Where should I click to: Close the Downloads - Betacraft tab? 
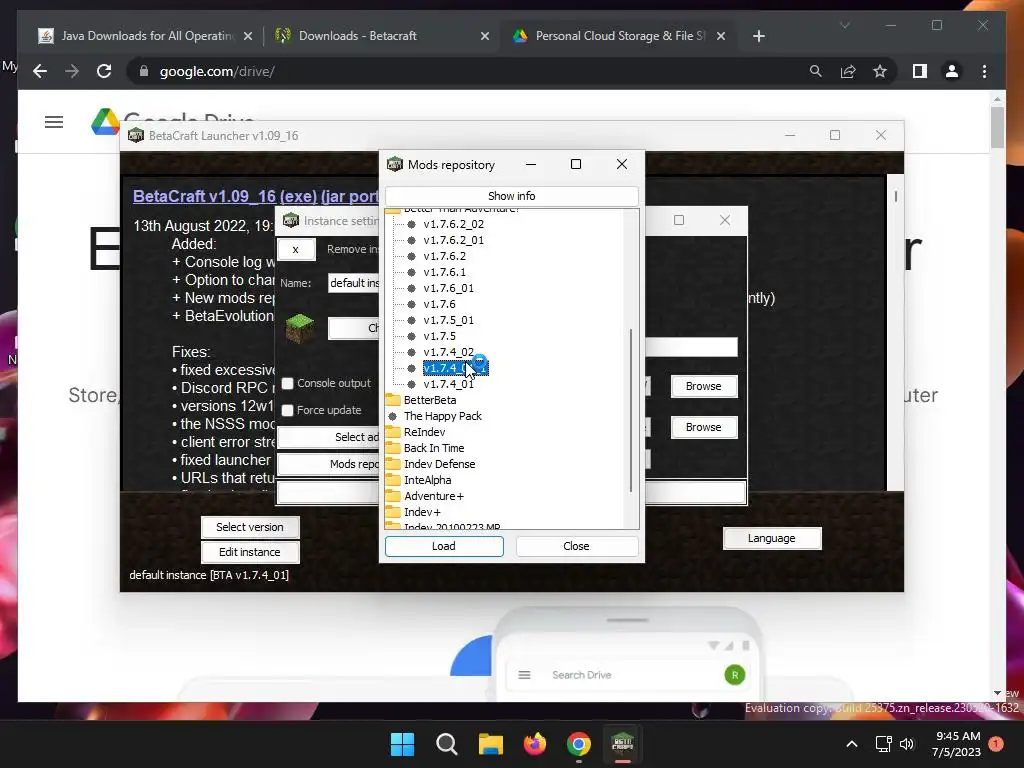[x=485, y=36]
